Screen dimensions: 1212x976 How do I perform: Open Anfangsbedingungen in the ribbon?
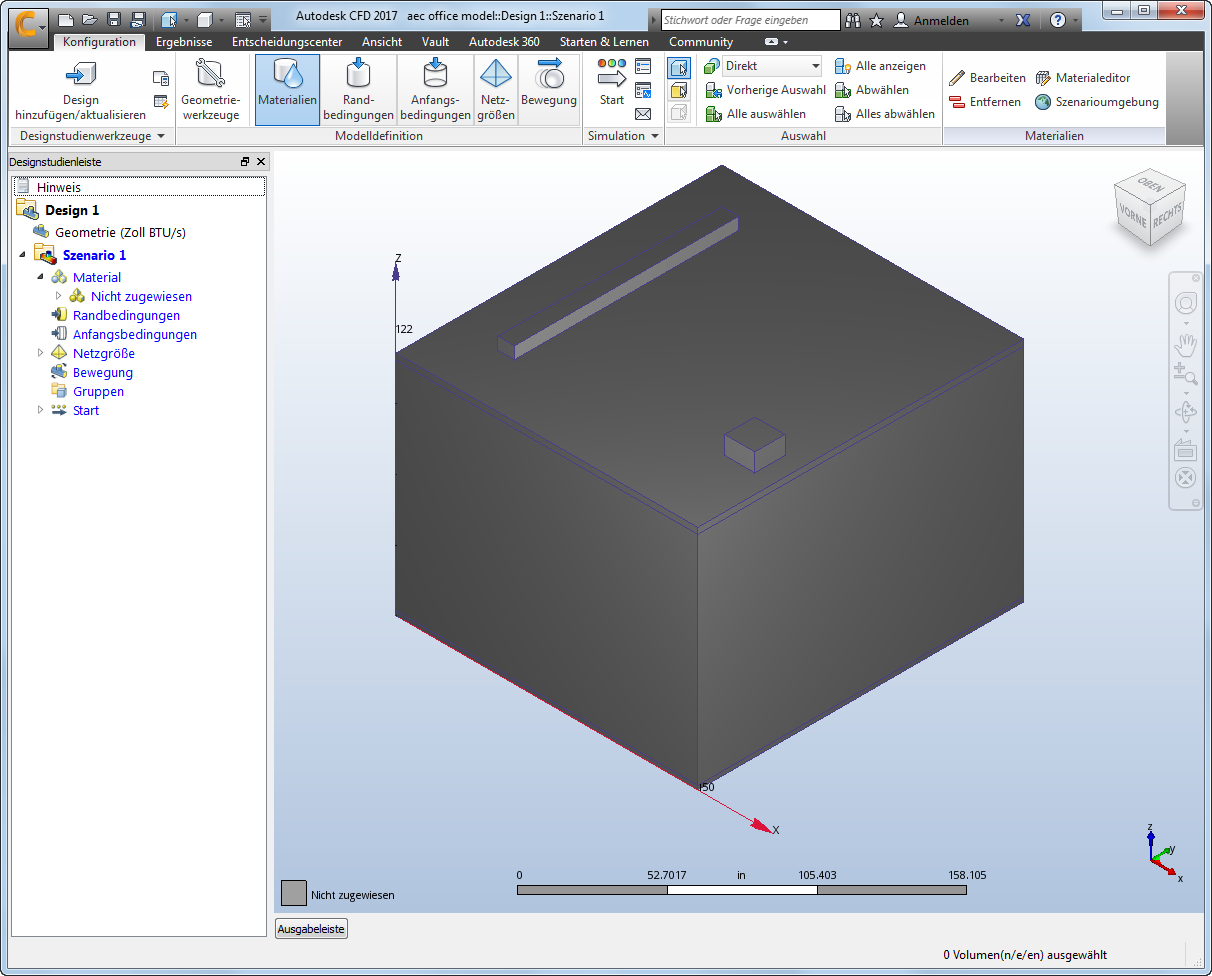coord(435,90)
